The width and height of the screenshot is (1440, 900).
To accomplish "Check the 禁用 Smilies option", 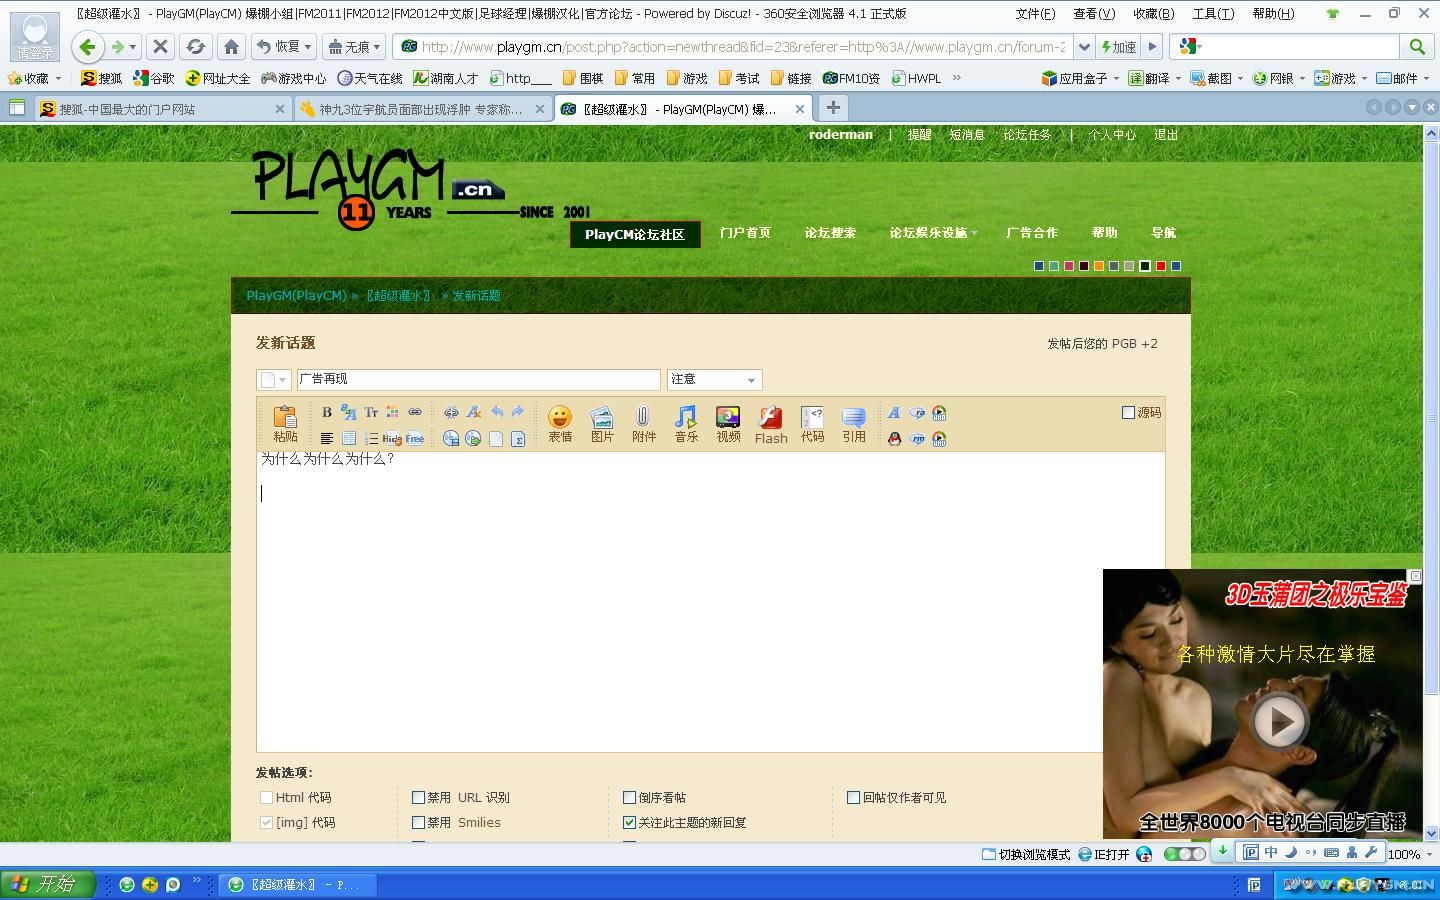I will pyautogui.click(x=419, y=823).
